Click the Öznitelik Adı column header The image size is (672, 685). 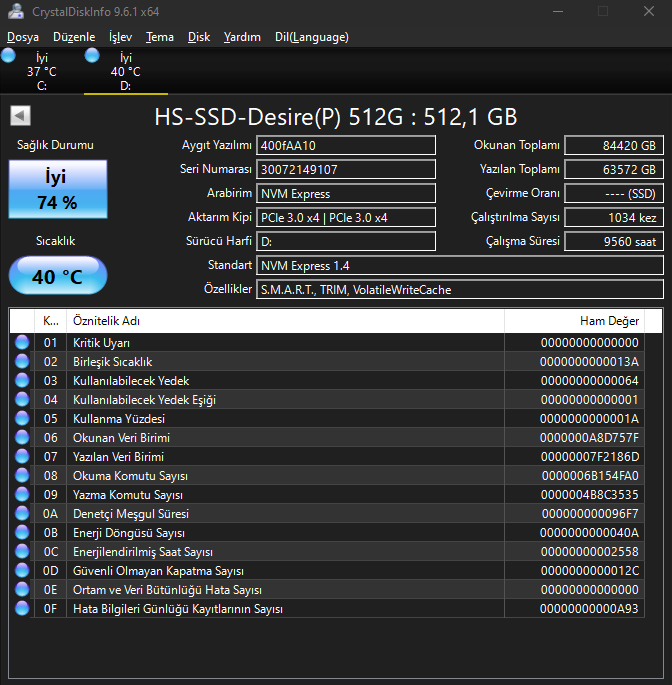[284, 321]
